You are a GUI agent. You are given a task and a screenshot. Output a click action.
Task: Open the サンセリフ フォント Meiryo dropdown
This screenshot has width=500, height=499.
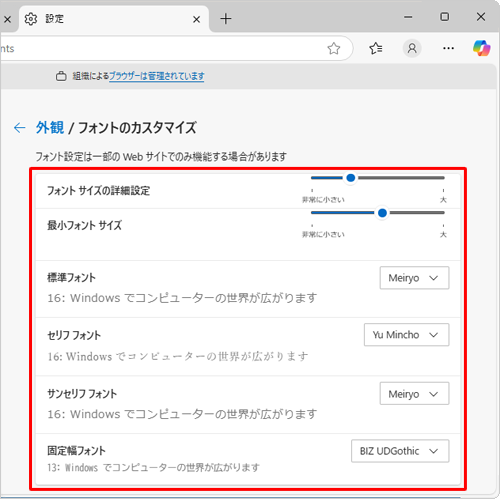[x=414, y=394]
